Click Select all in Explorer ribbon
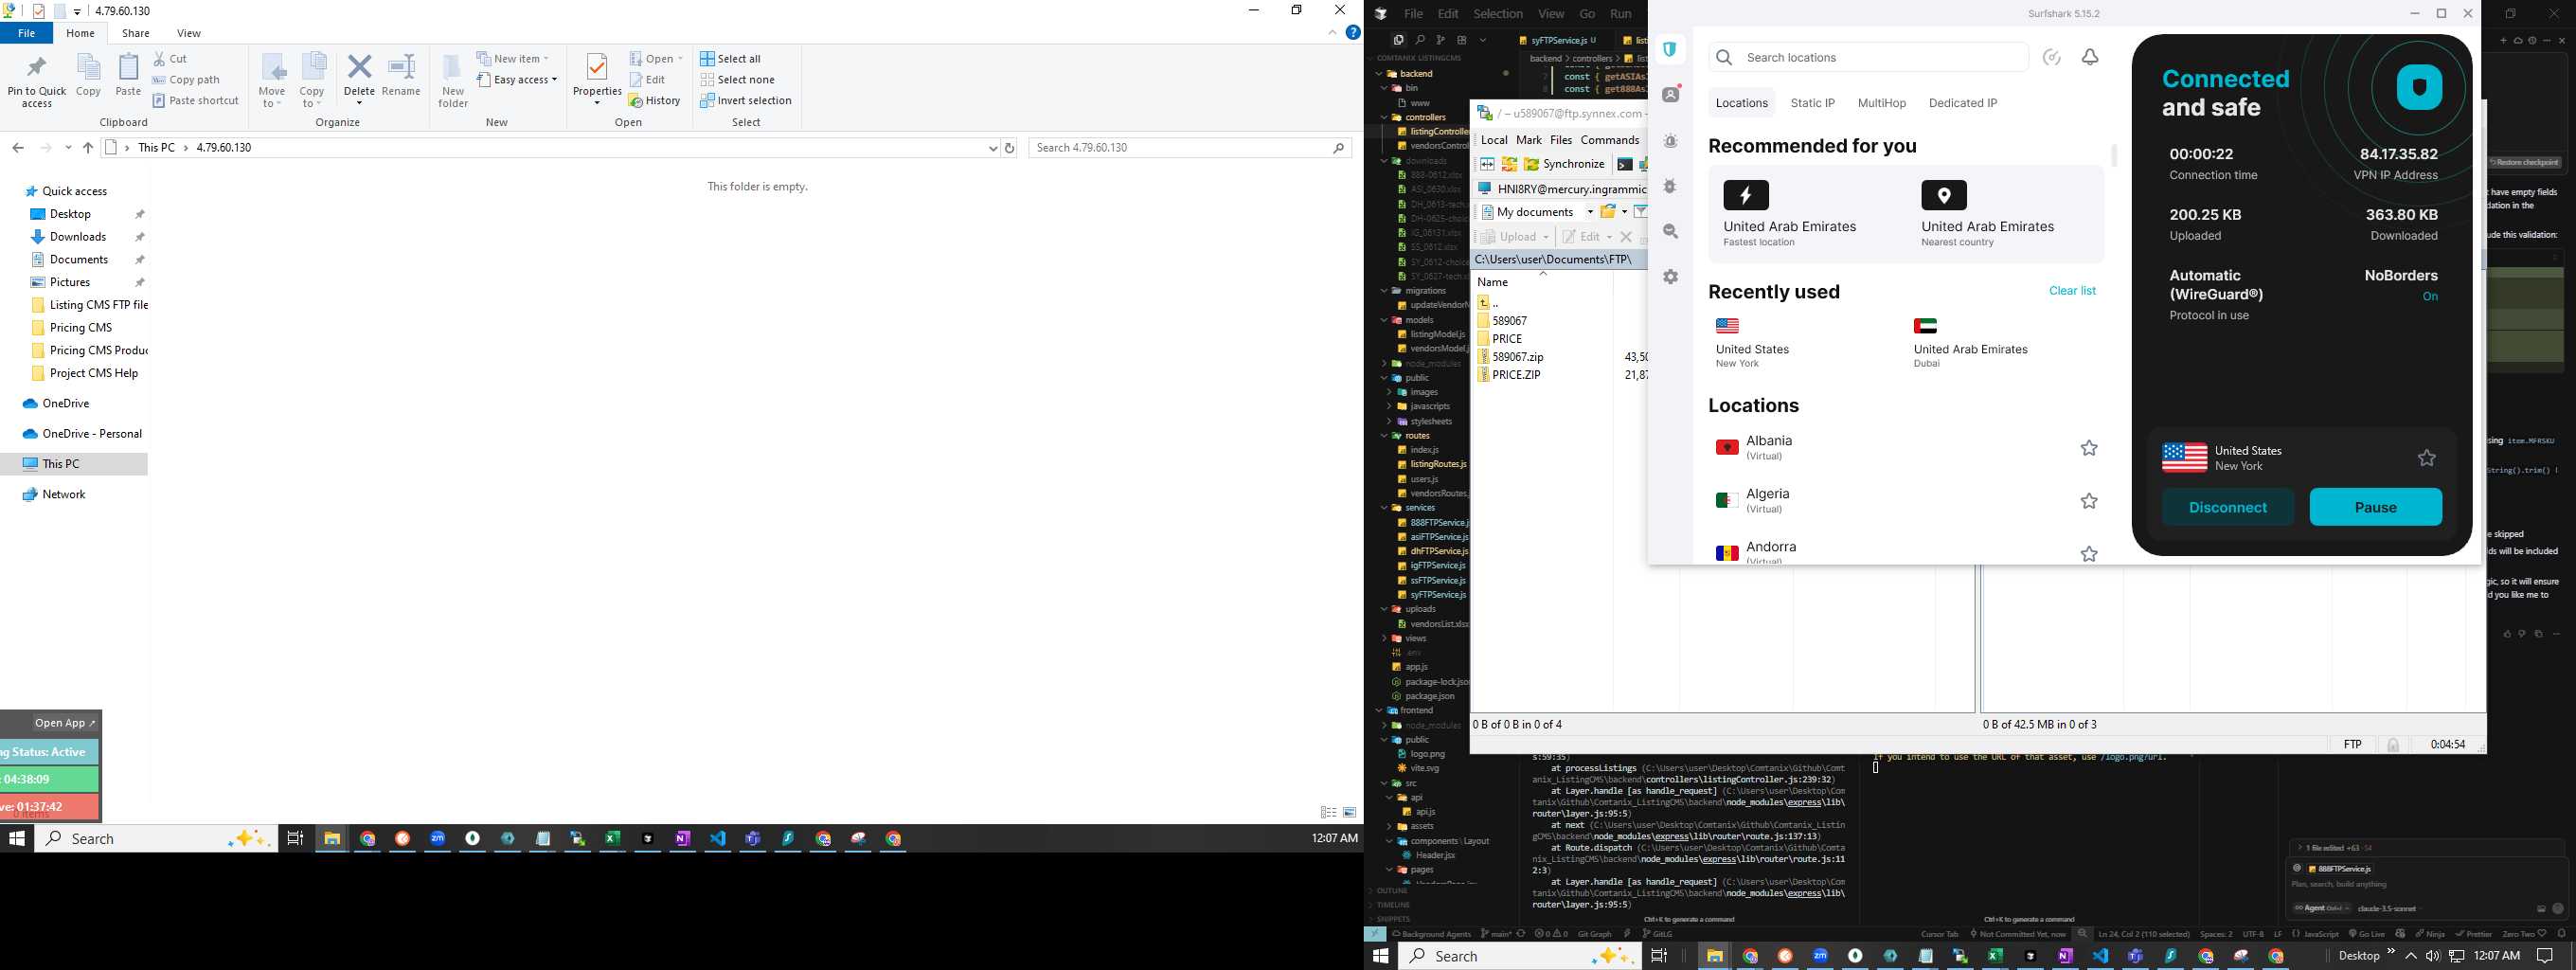This screenshot has height=970, width=2576. pos(730,59)
